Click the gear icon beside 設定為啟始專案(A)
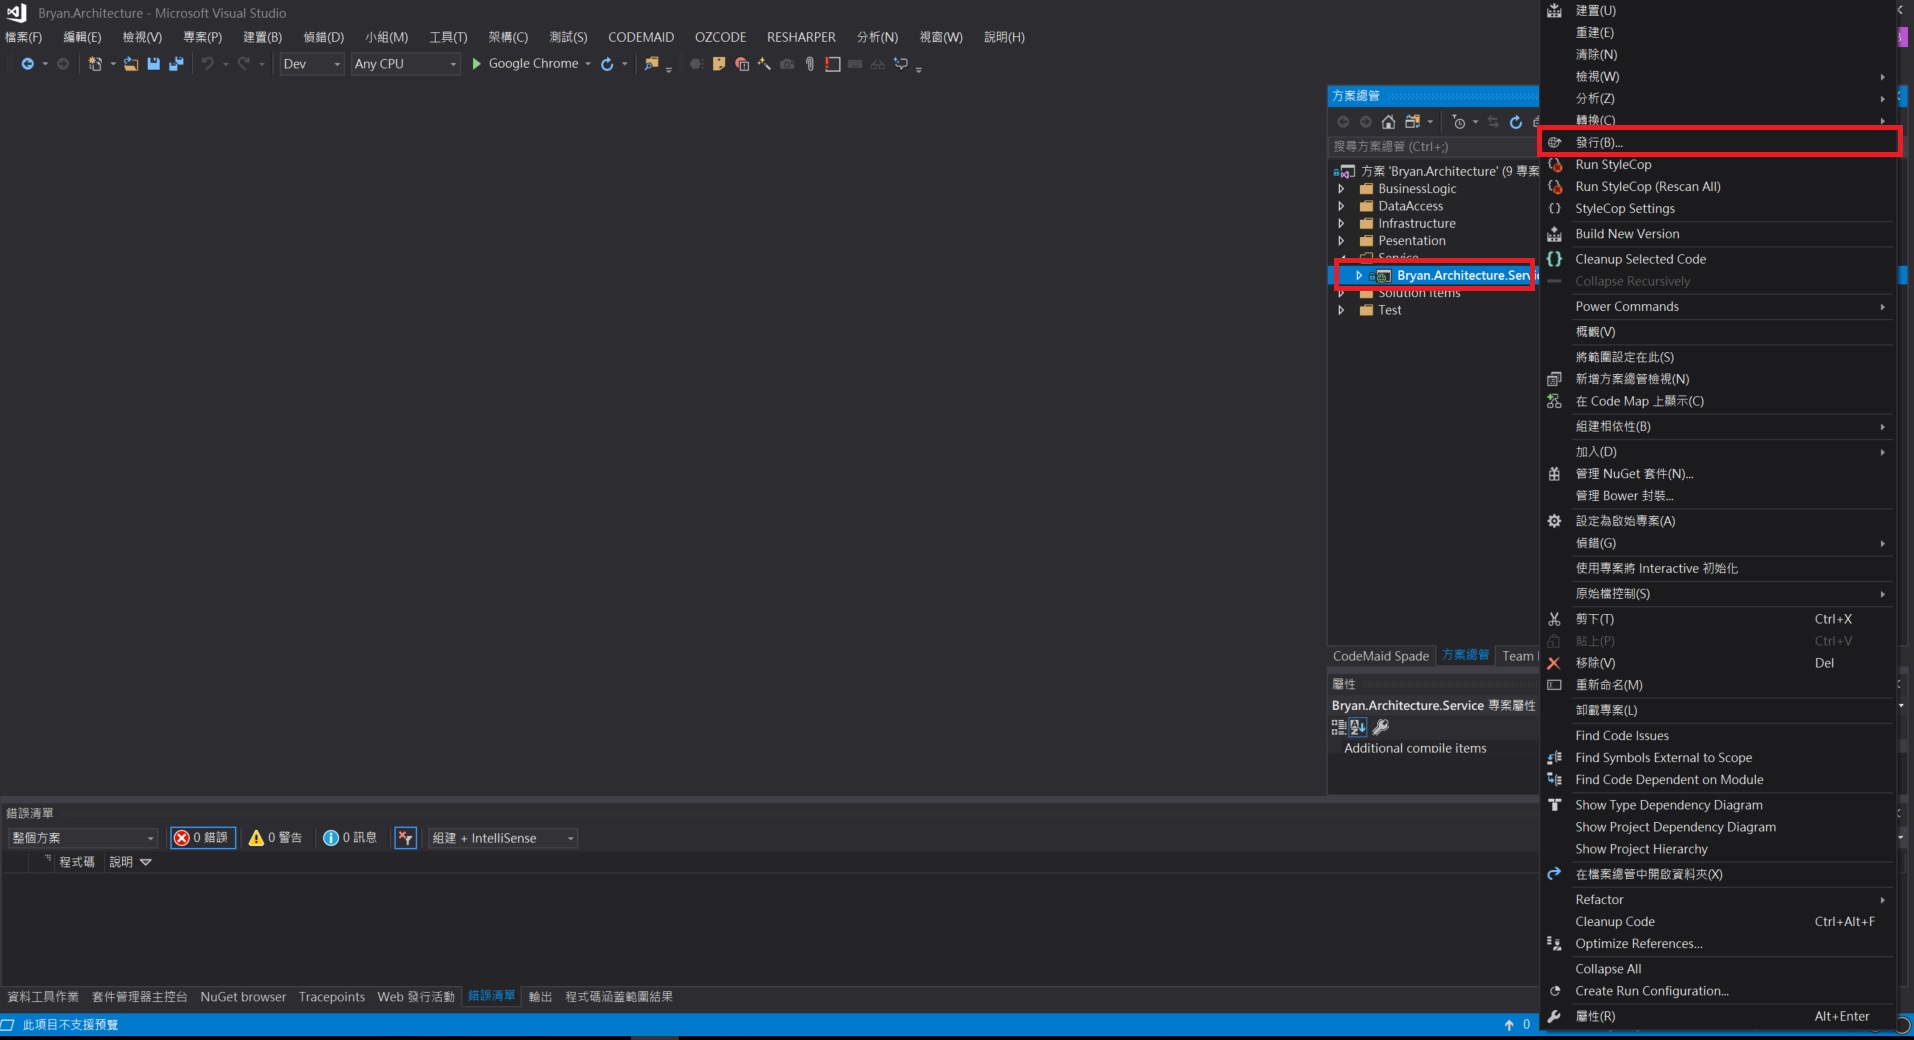1914x1040 pixels. click(x=1554, y=521)
